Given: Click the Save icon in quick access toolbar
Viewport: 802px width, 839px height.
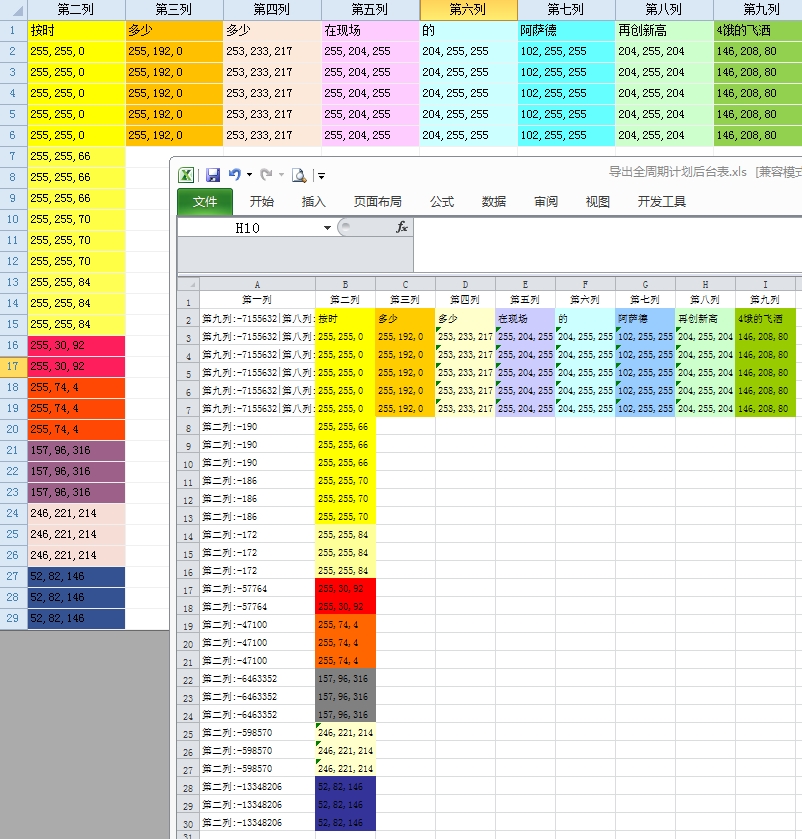Looking at the screenshot, I should click(212, 174).
